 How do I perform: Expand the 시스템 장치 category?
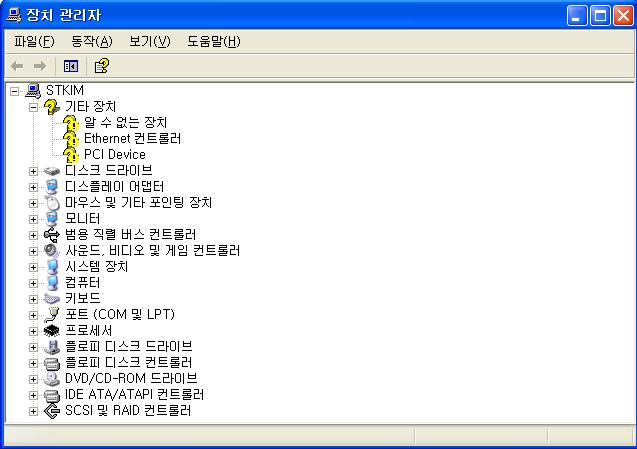pos(33,267)
